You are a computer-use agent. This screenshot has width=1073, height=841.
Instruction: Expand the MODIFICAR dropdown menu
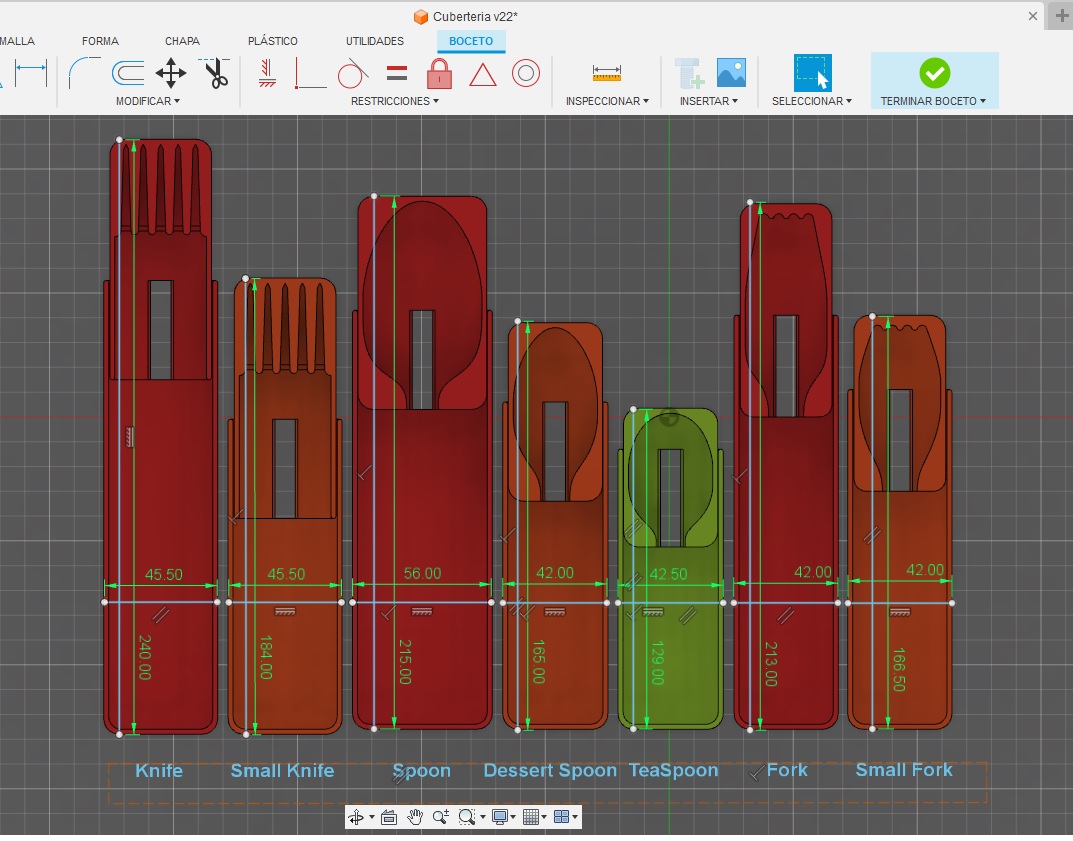(147, 101)
